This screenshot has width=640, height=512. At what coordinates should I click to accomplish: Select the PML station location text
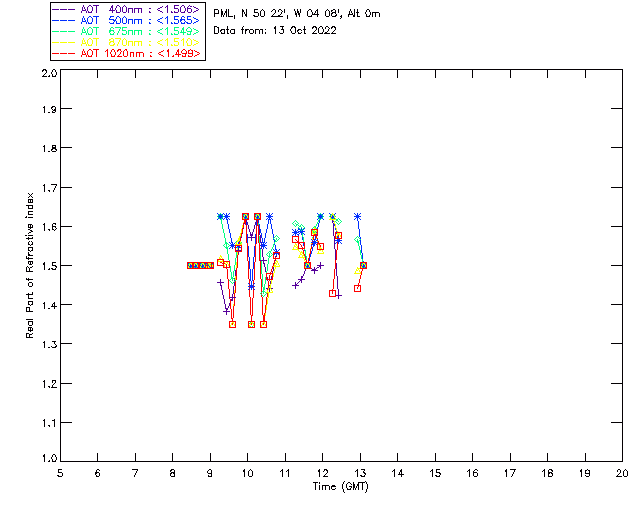297,14
